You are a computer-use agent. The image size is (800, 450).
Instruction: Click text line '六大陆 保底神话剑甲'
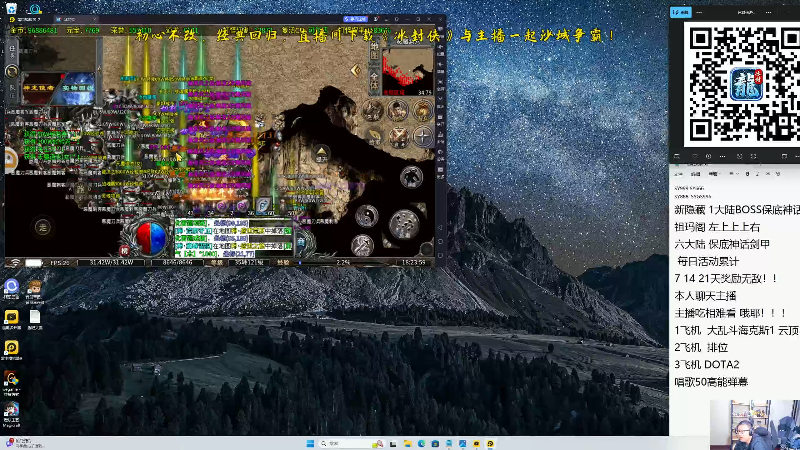722,244
